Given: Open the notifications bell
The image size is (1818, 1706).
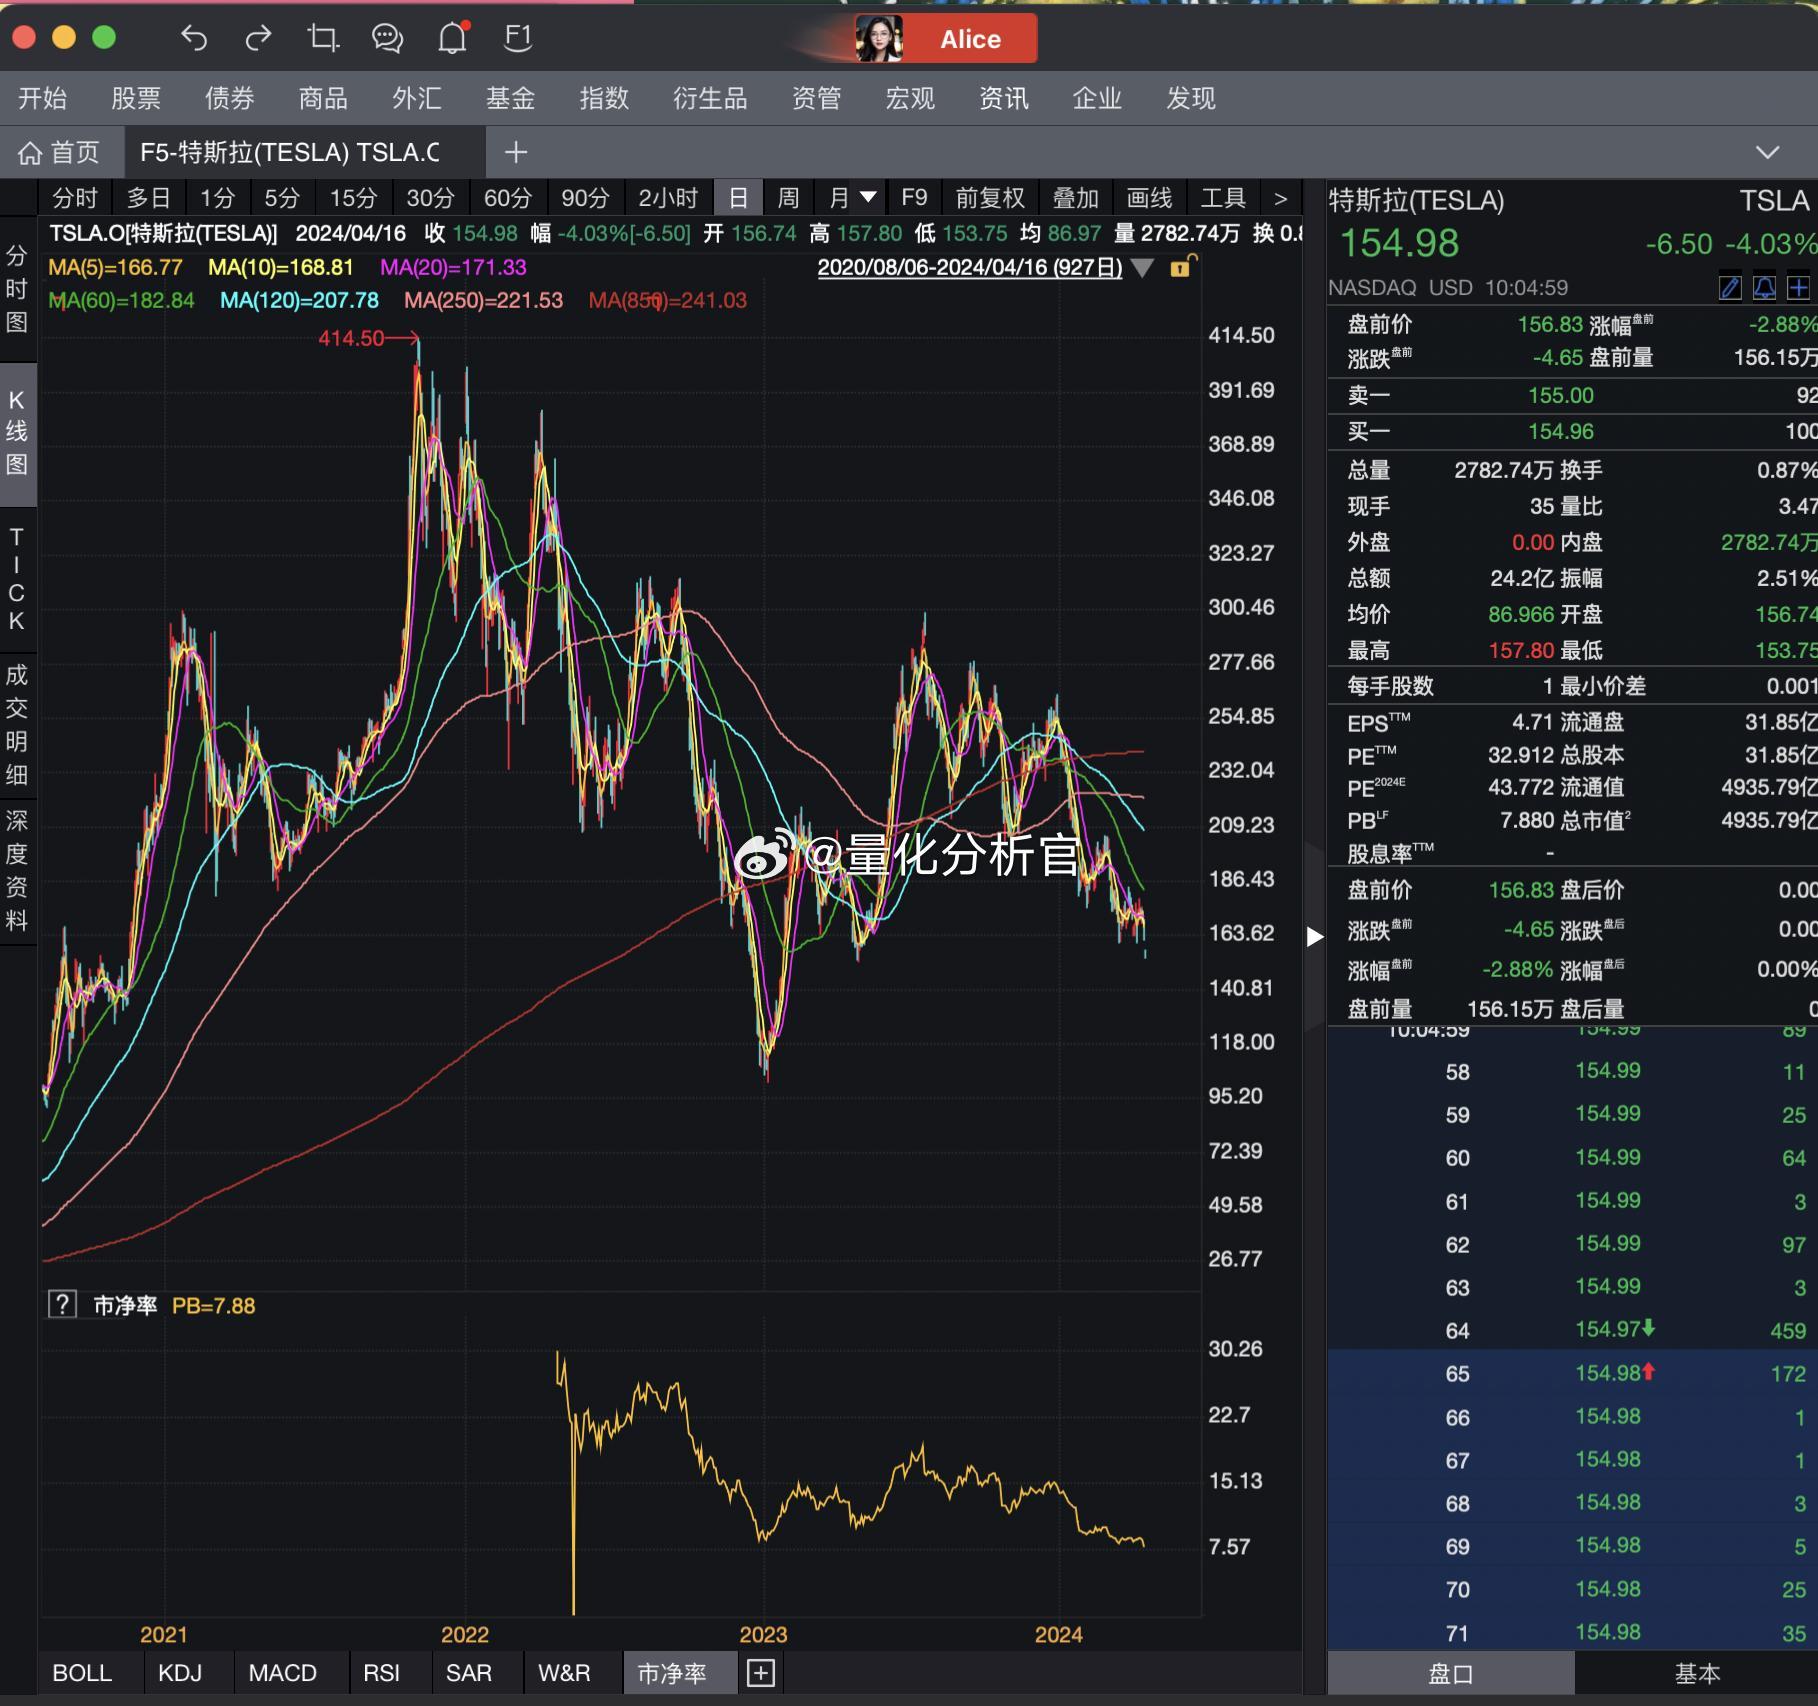Looking at the screenshot, I should 453,37.
